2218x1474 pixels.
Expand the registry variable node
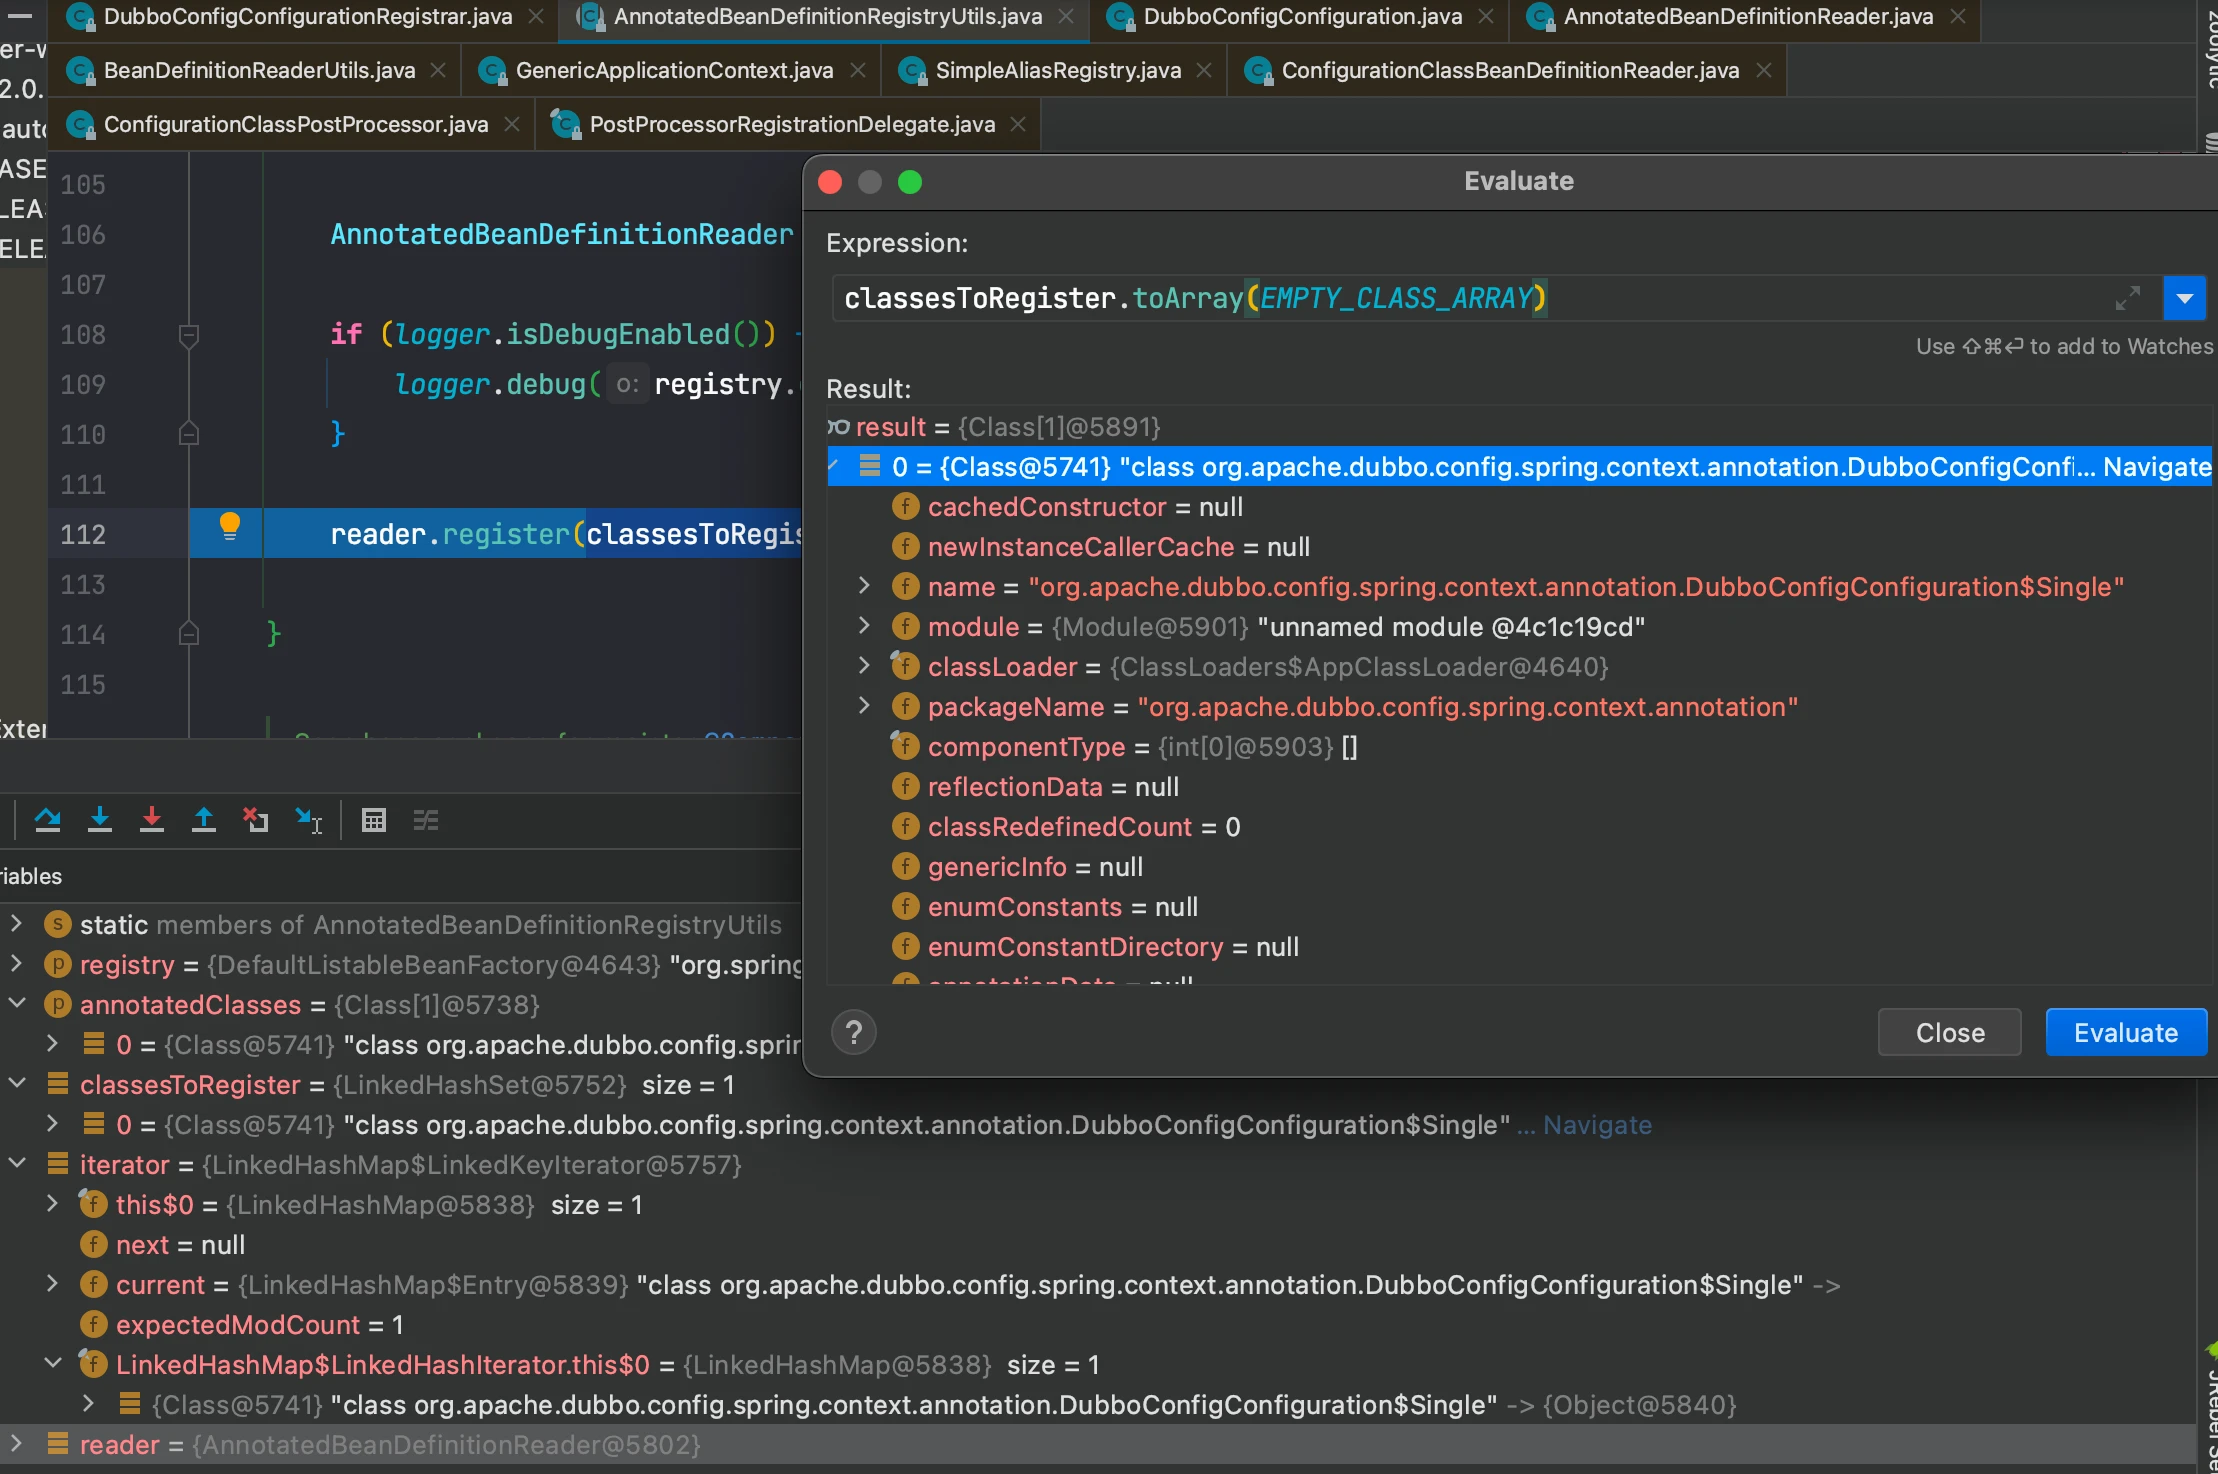point(16,963)
